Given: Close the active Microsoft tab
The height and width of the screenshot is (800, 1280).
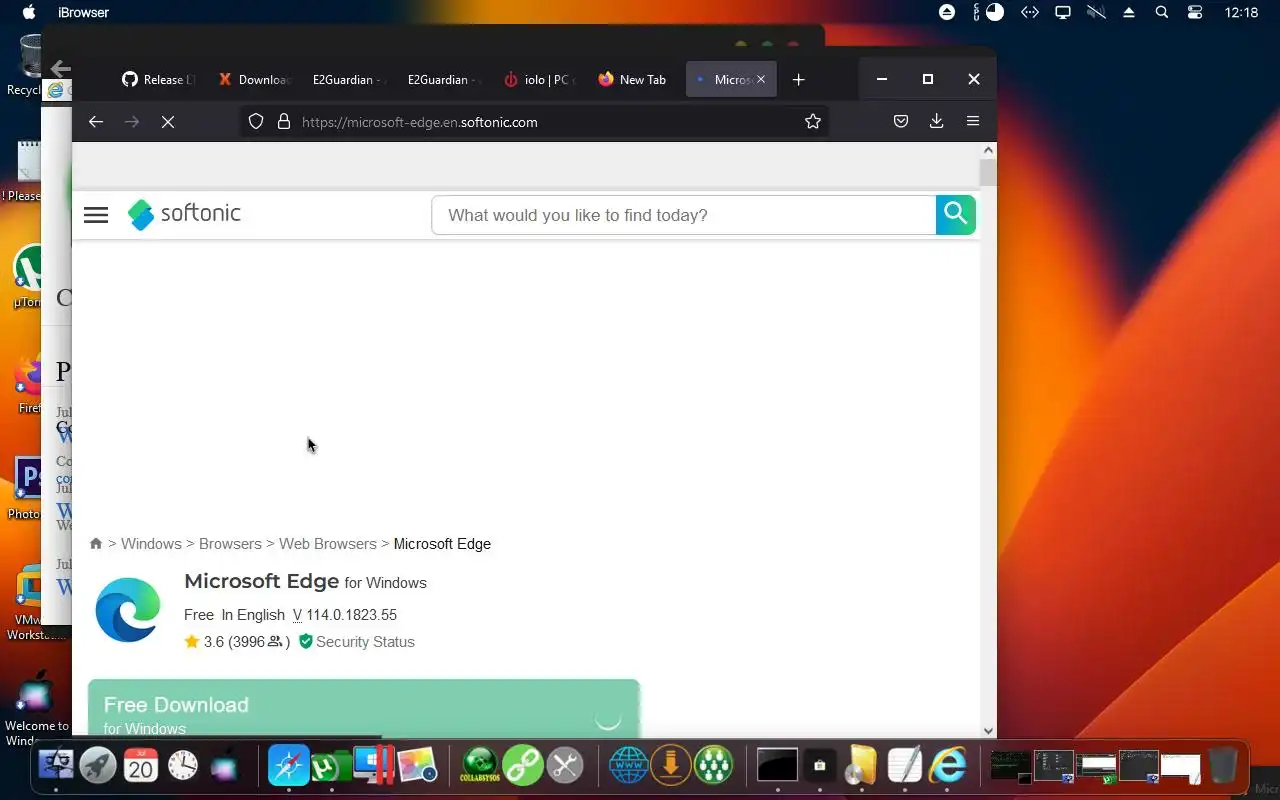Looking at the screenshot, I should point(761,80).
